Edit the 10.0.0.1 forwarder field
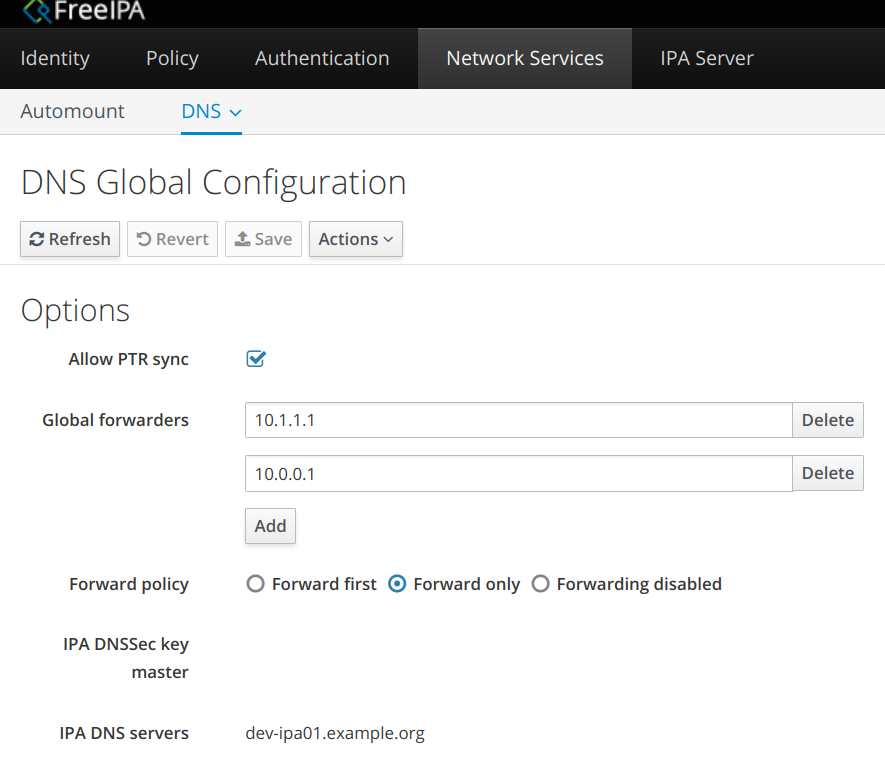The image size is (885, 760). coord(519,473)
